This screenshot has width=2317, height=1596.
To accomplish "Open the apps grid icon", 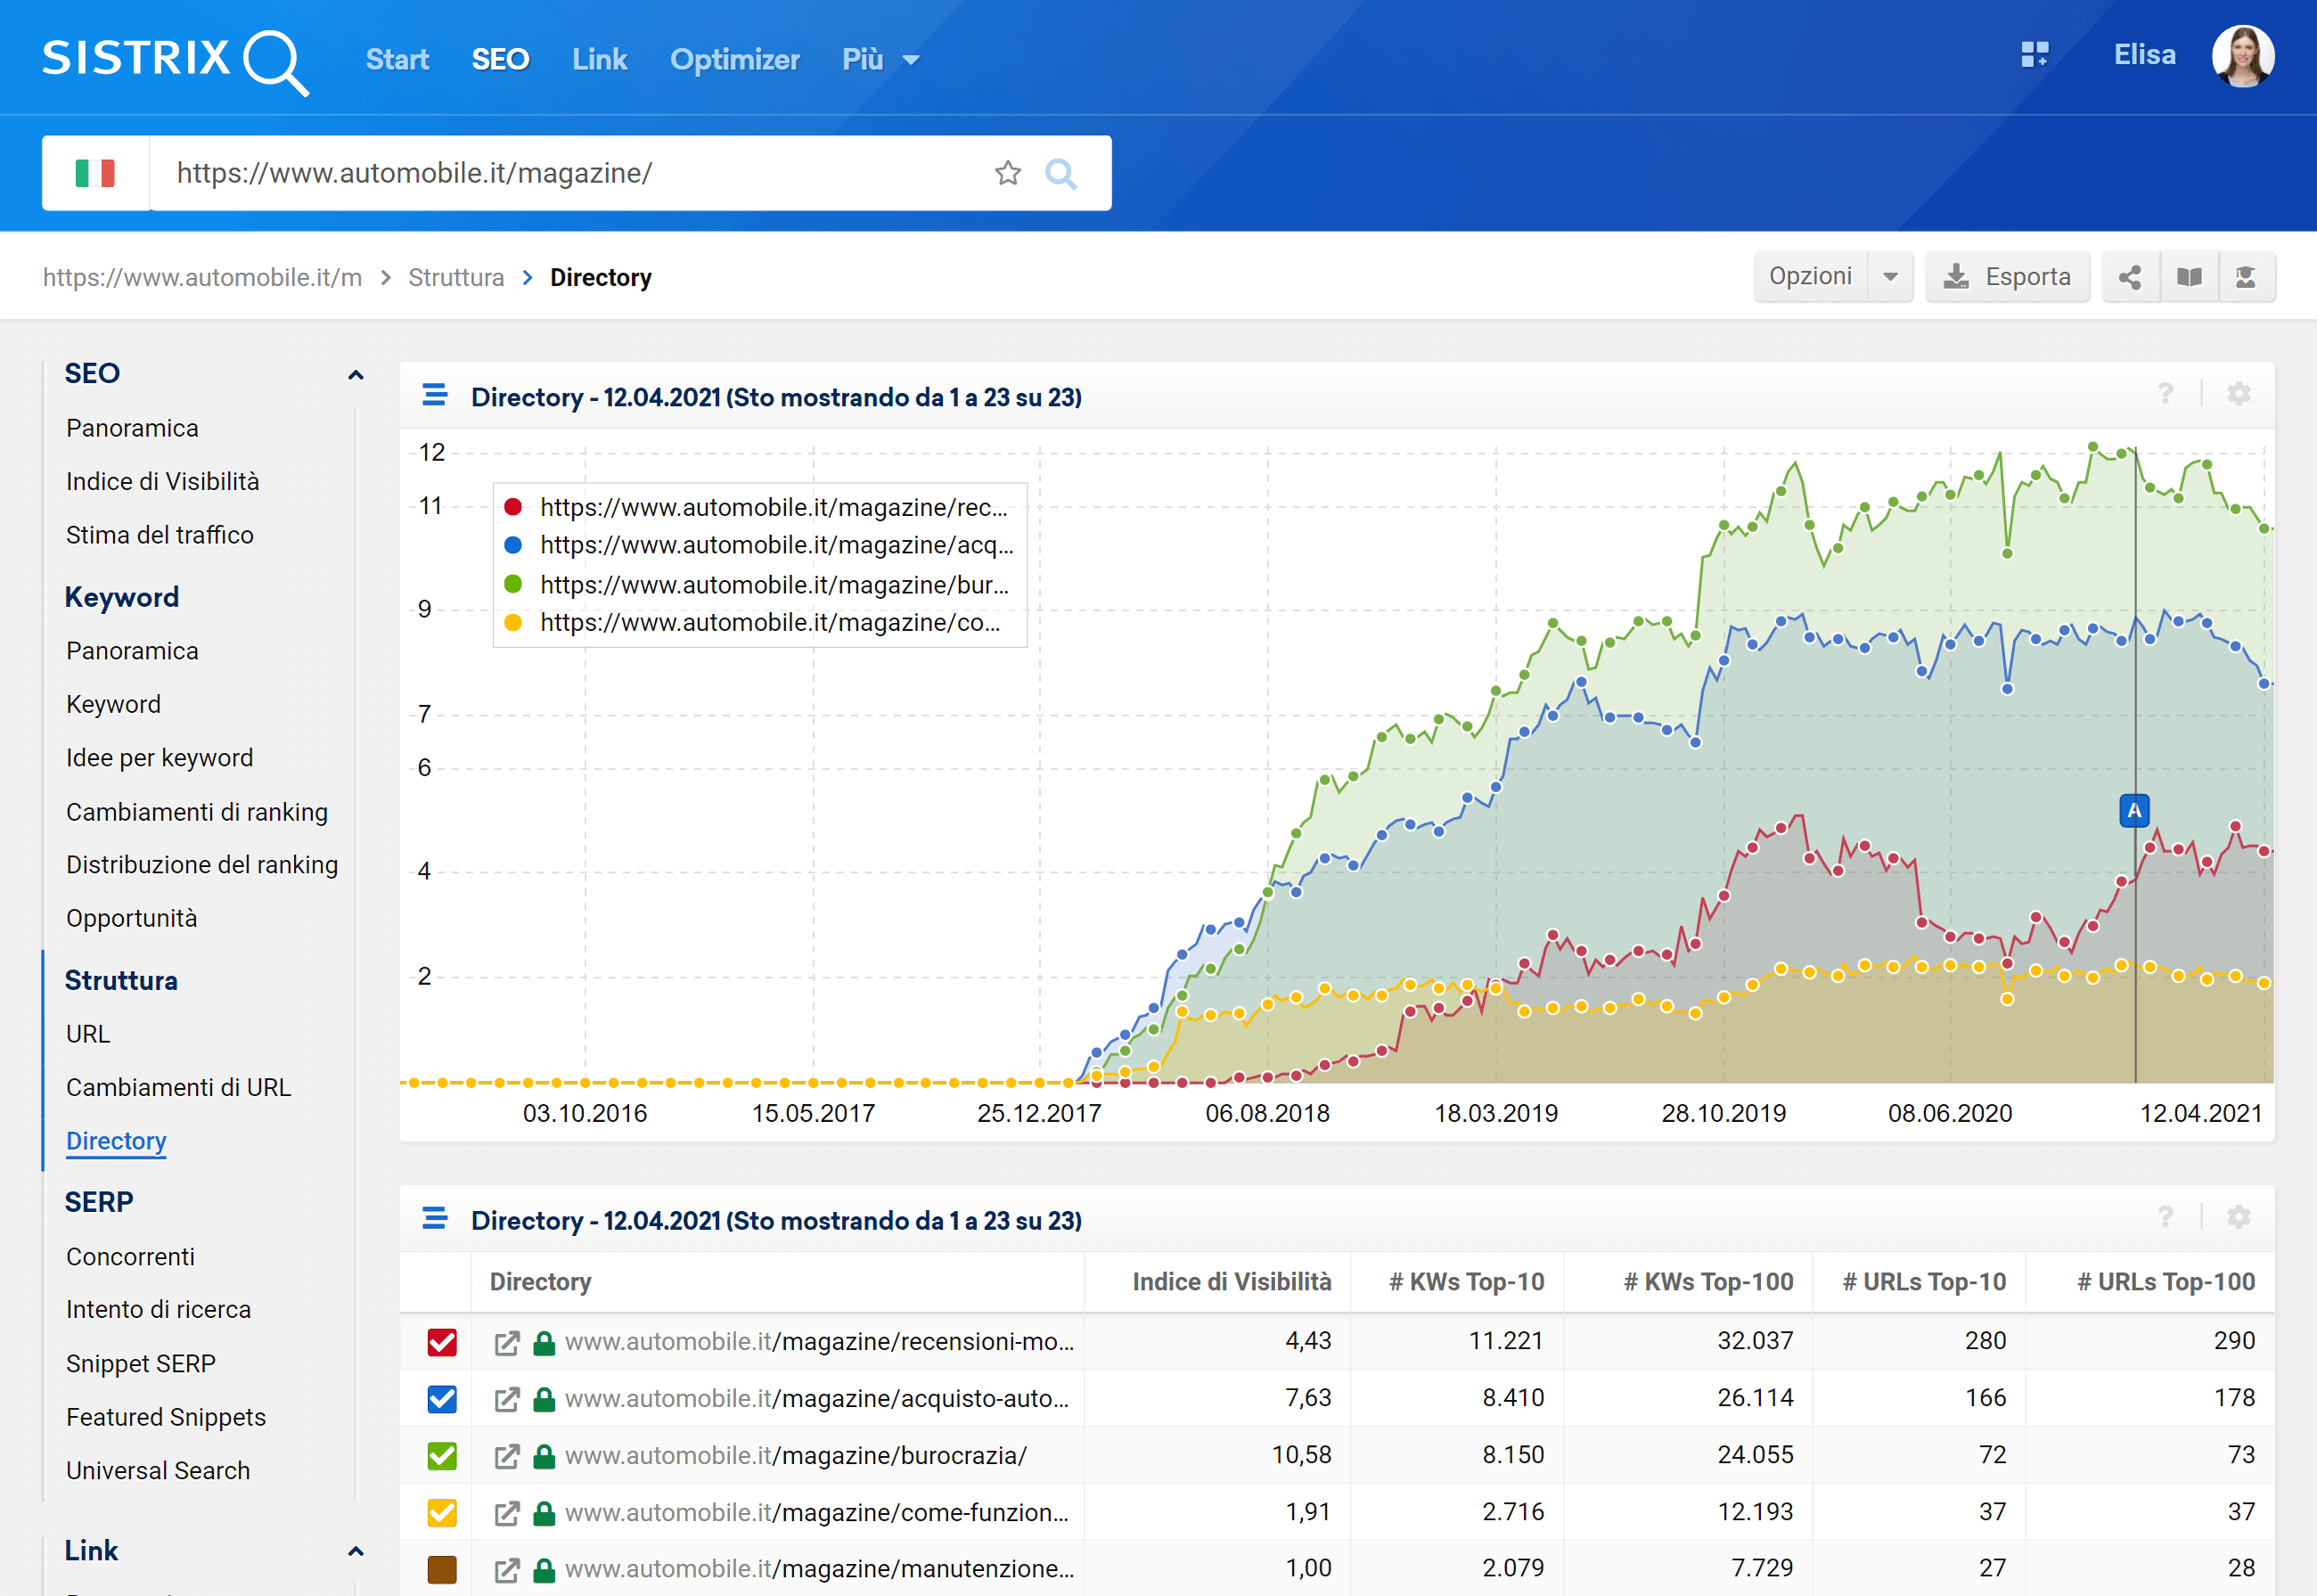I will point(2034,54).
